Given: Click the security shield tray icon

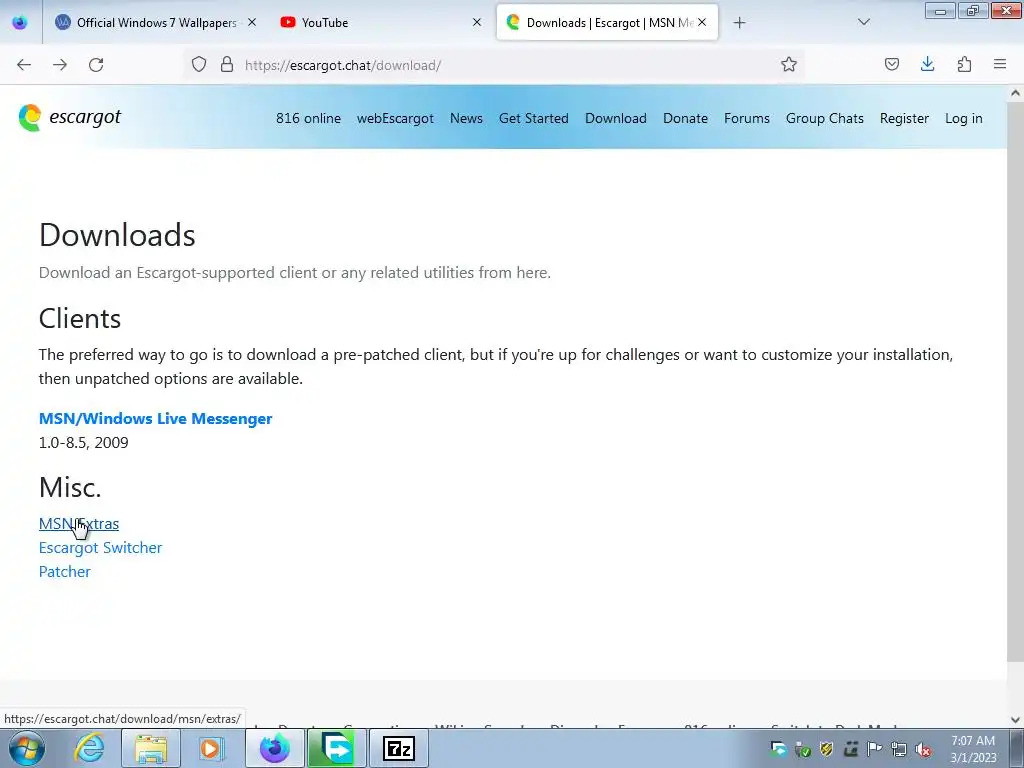Looking at the screenshot, I should click(827, 749).
